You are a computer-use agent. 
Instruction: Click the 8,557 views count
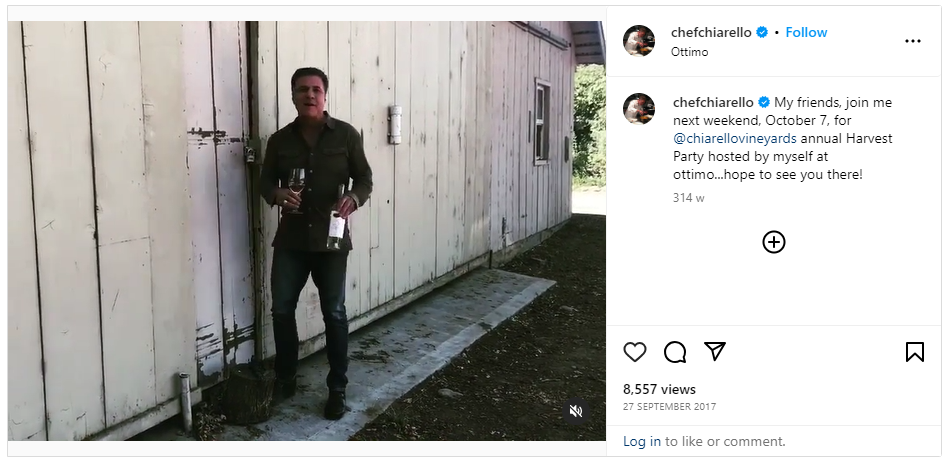(659, 389)
